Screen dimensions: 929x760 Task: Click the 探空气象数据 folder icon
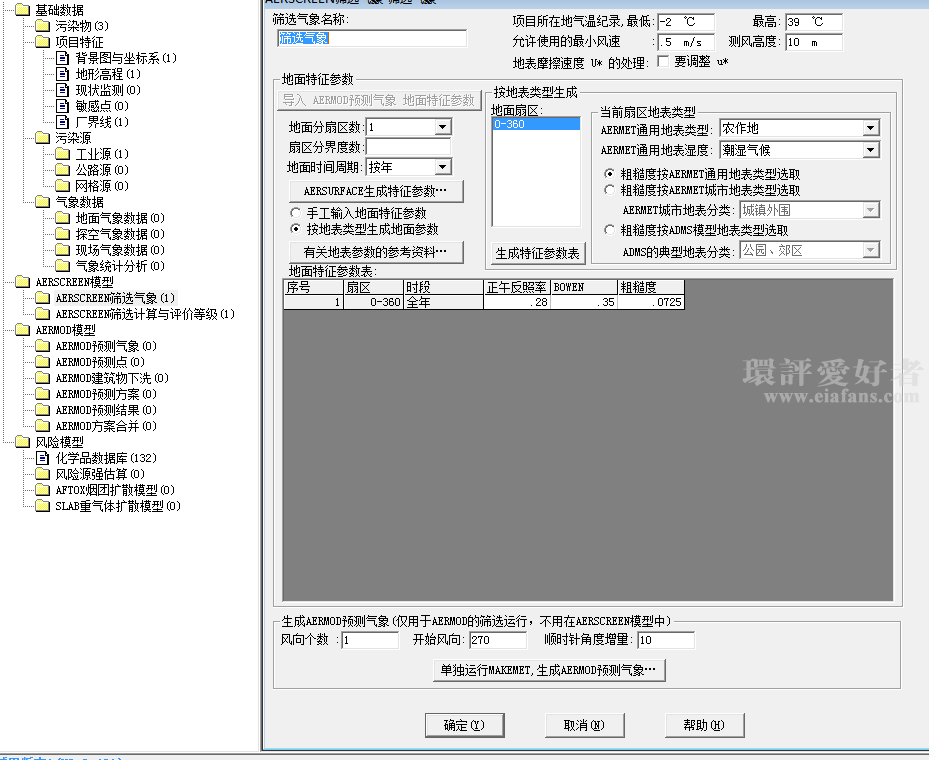tap(62, 233)
